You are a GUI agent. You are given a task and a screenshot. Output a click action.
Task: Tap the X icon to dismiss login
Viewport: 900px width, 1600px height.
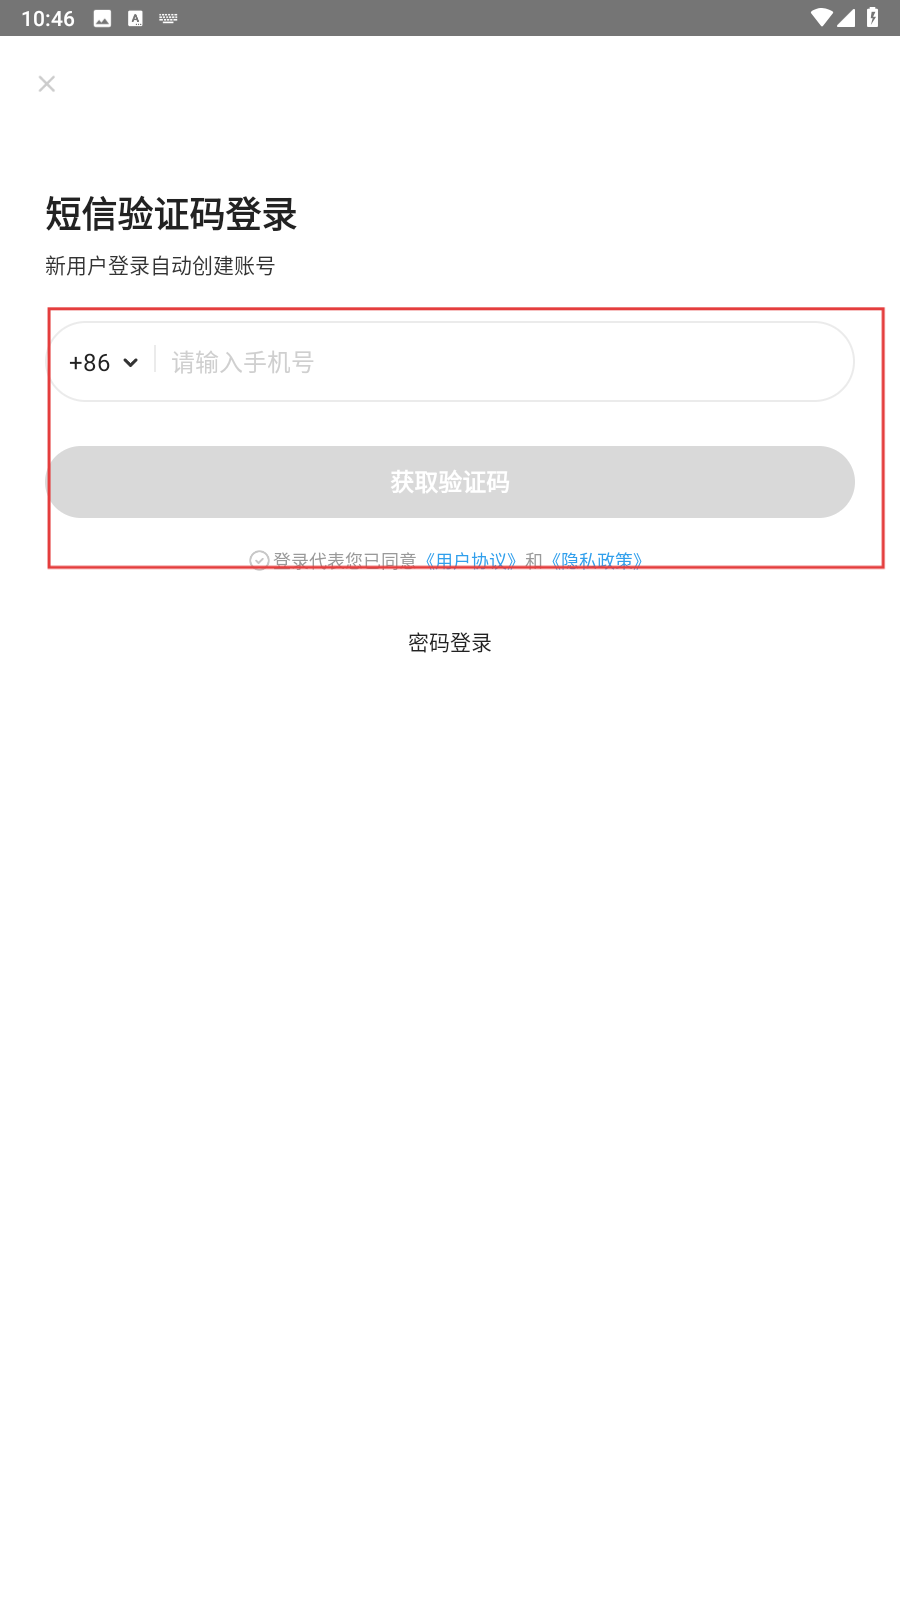[x=46, y=84]
